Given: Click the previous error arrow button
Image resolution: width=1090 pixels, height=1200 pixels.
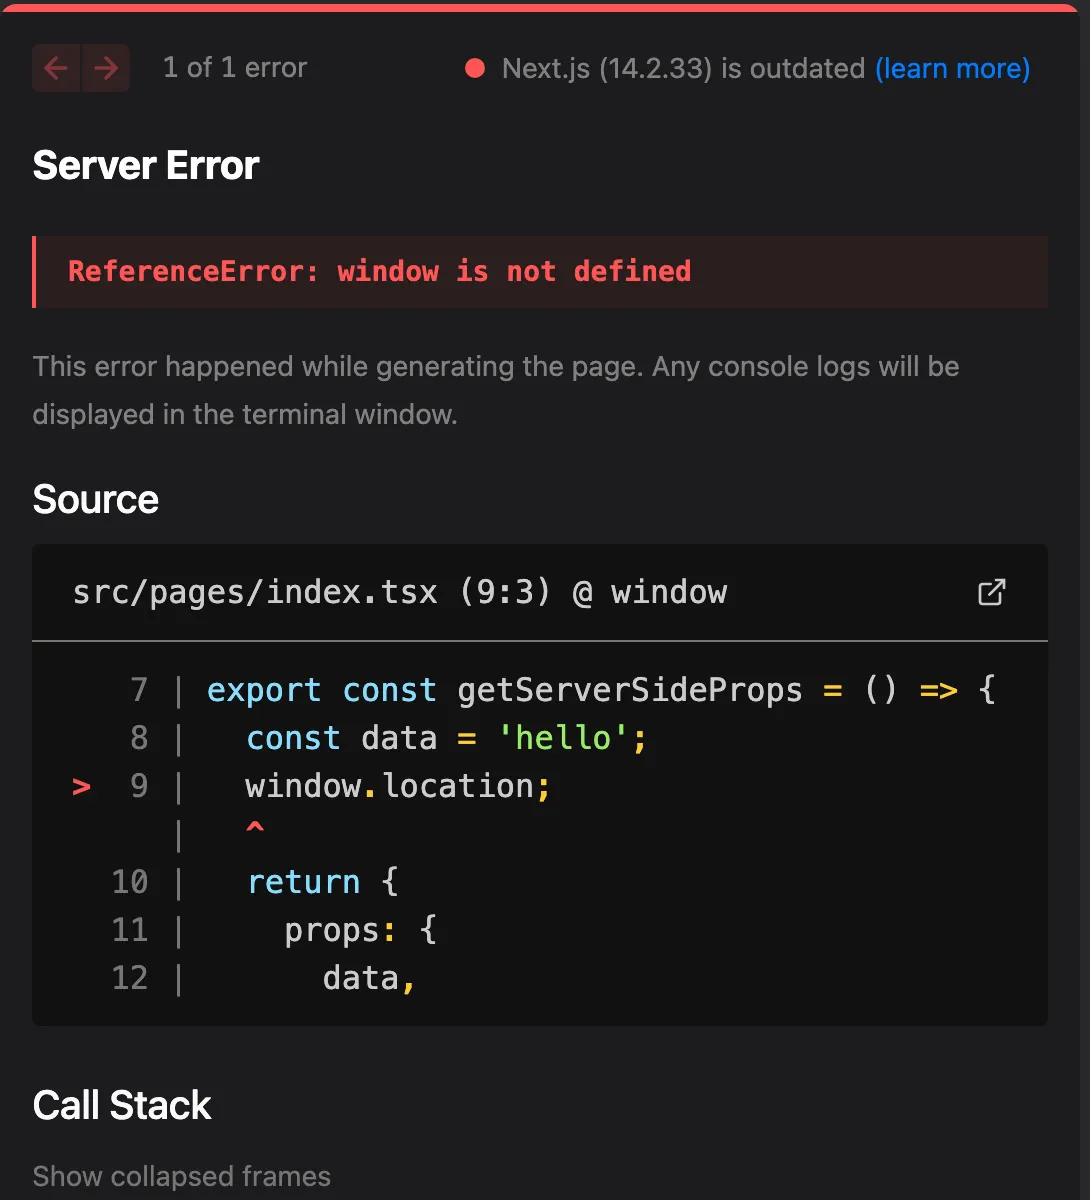Looking at the screenshot, I should click(56, 68).
